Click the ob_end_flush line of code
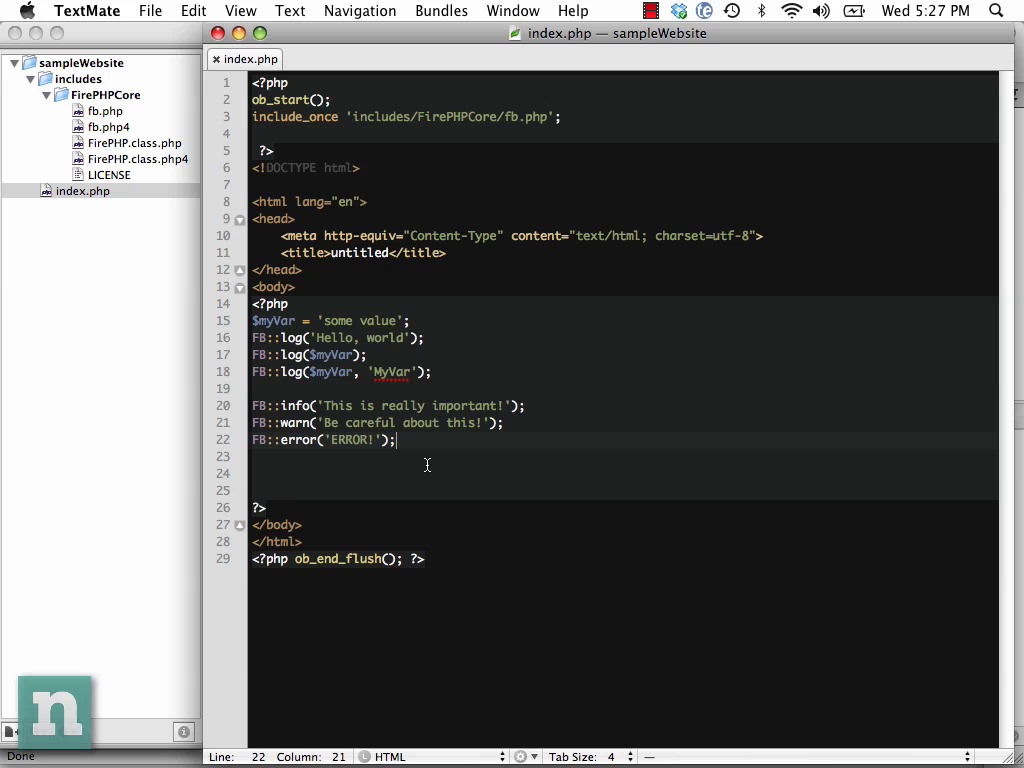The height and width of the screenshot is (768, 1024). coord(338,558)
